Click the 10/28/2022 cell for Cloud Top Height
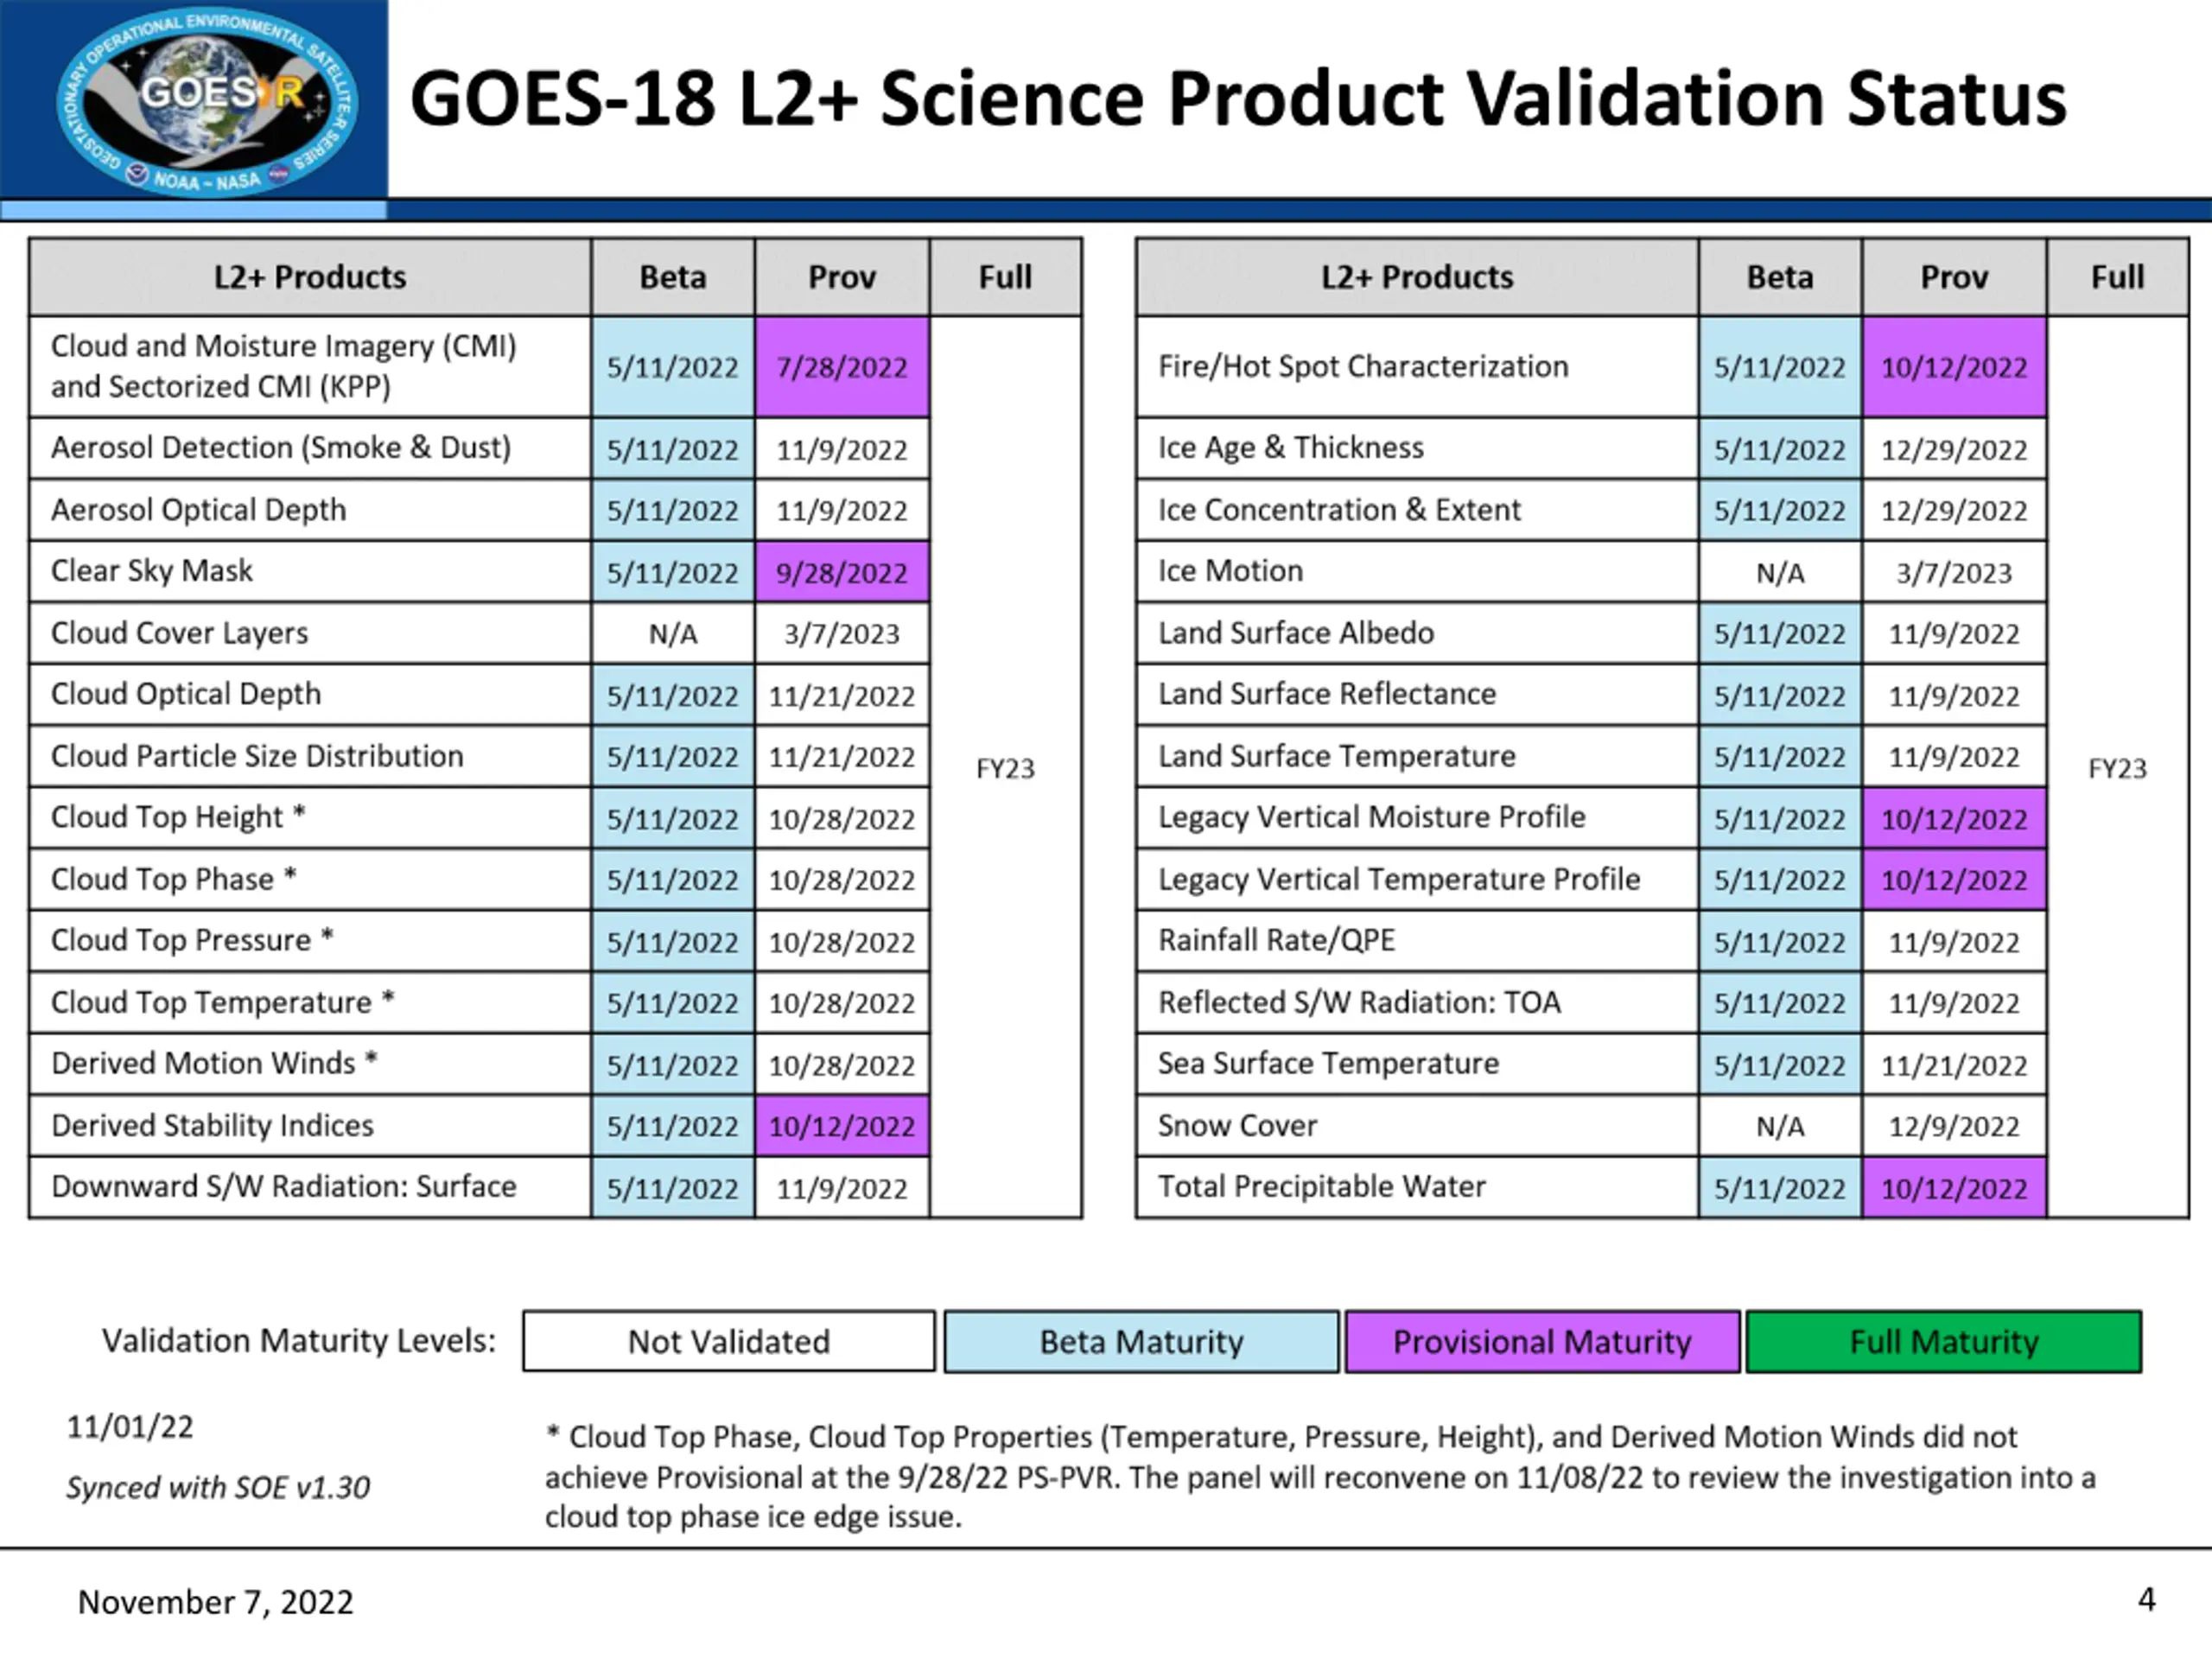2212x1659 pixels. tap(842, 819)
